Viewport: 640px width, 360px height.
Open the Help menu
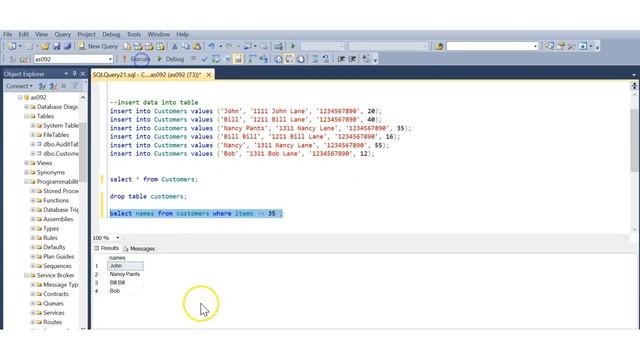[x=182, y=34]
